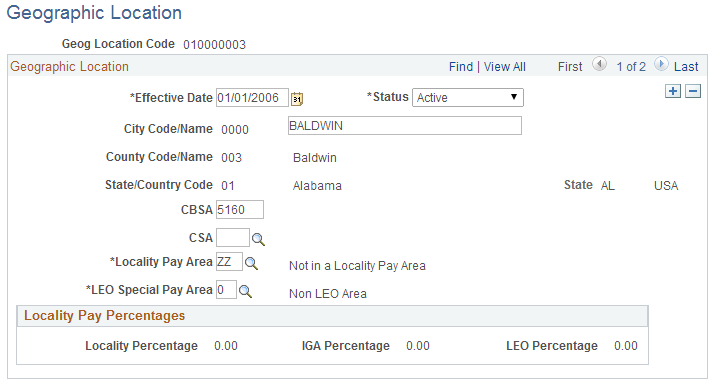Click the LEO Special Pay Area field

tap(226, 290)
